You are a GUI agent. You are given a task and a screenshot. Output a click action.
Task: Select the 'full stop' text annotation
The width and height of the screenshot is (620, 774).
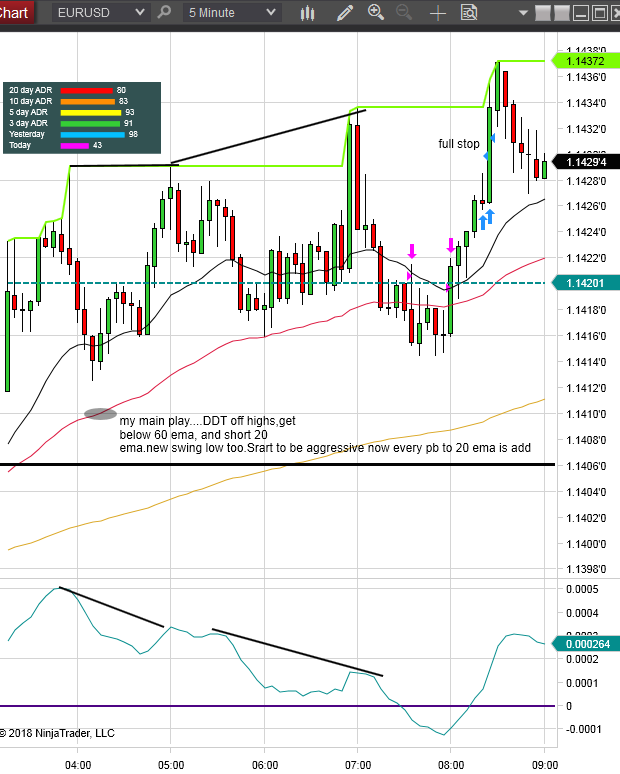459,144
